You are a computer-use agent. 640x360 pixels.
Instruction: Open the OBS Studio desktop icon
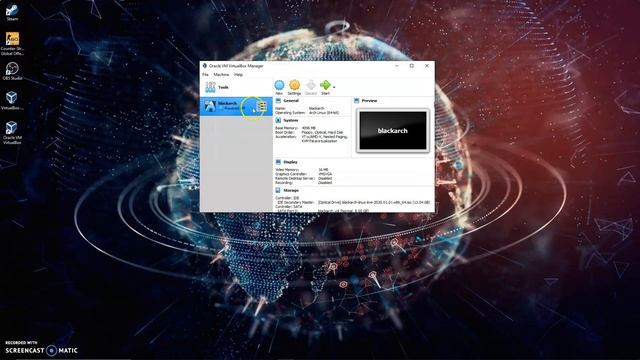pos(12,71)
